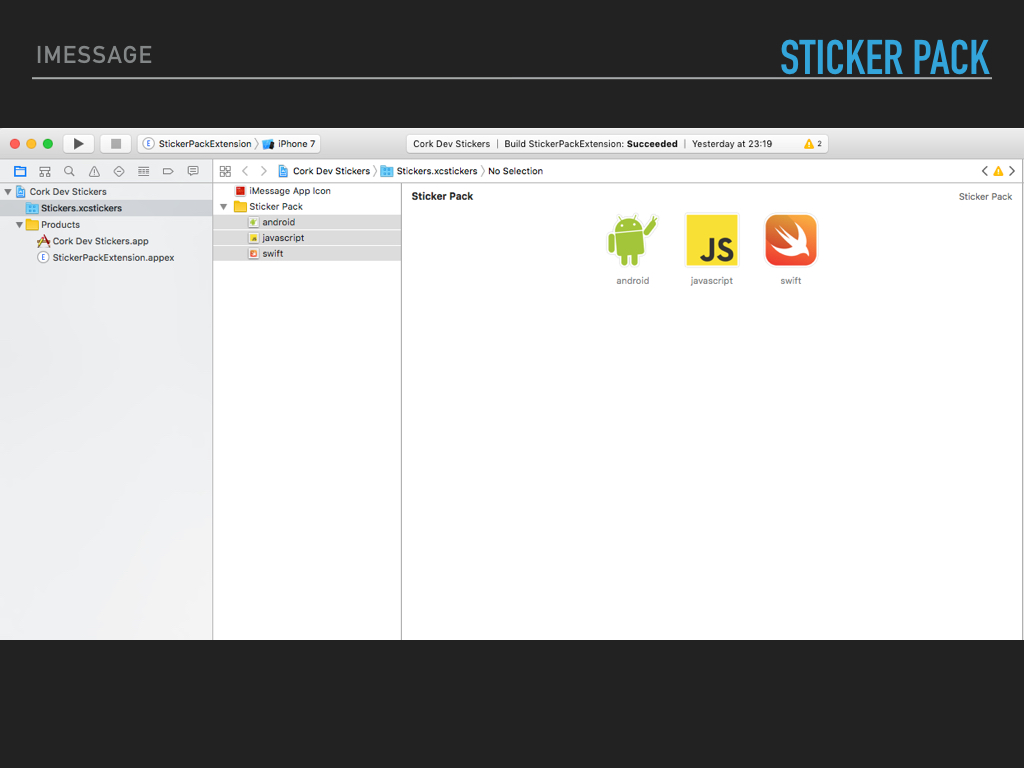Collapse the Sticker Pack folder

coord(223,206)
